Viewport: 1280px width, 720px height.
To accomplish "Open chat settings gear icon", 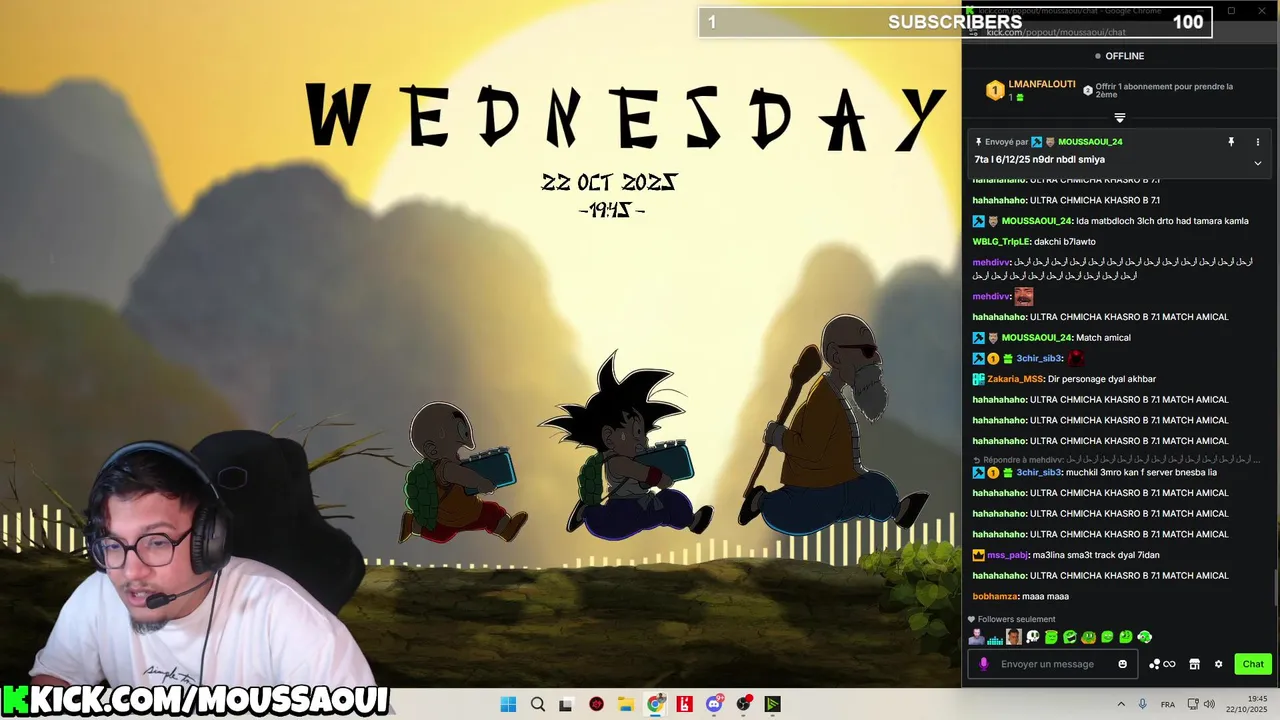I will click(1218, 664).
